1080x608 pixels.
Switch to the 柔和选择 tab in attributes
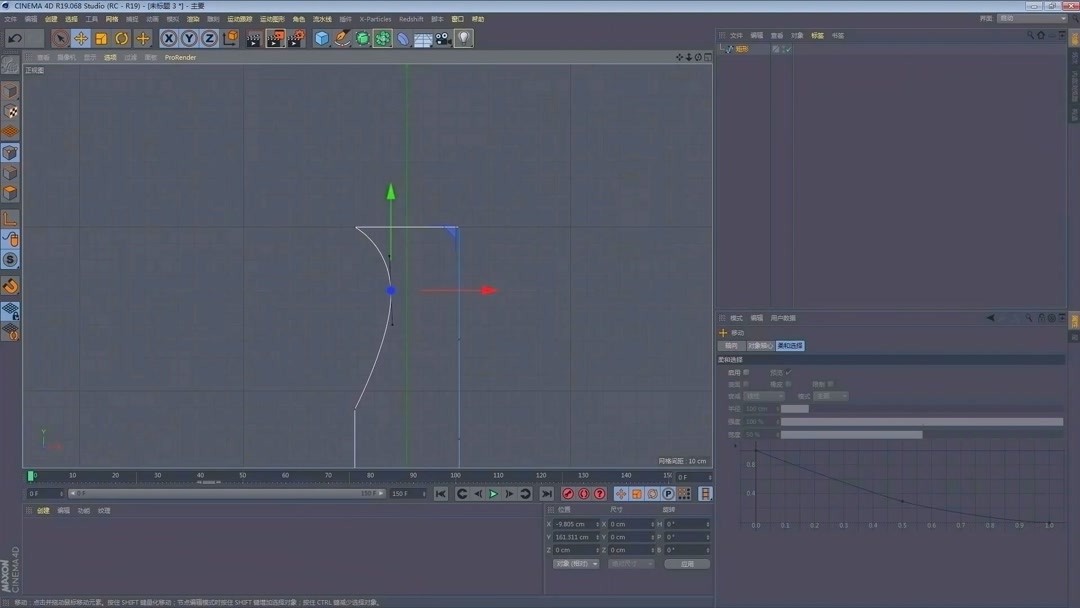792,346
